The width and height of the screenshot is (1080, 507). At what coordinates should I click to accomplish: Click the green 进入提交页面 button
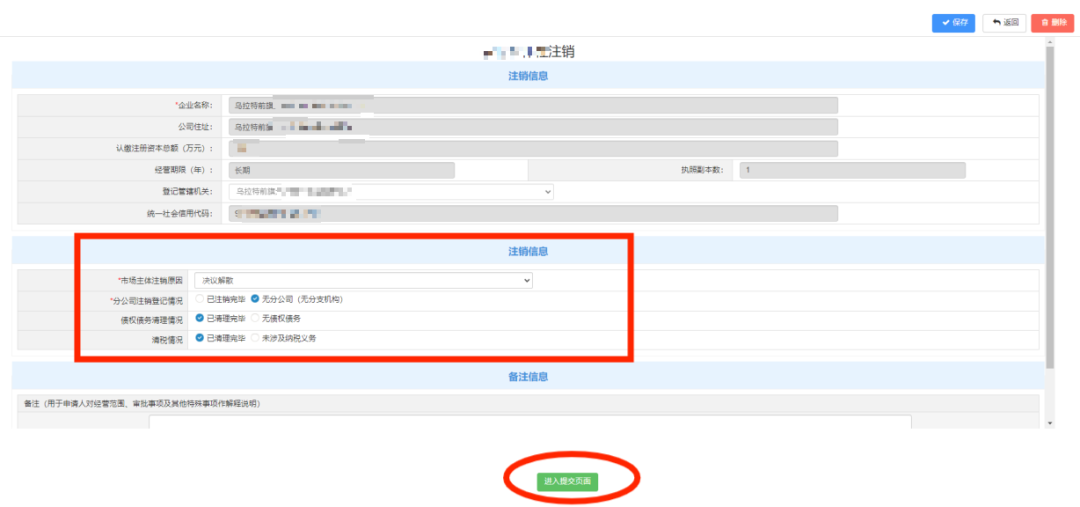coord(568,482)
